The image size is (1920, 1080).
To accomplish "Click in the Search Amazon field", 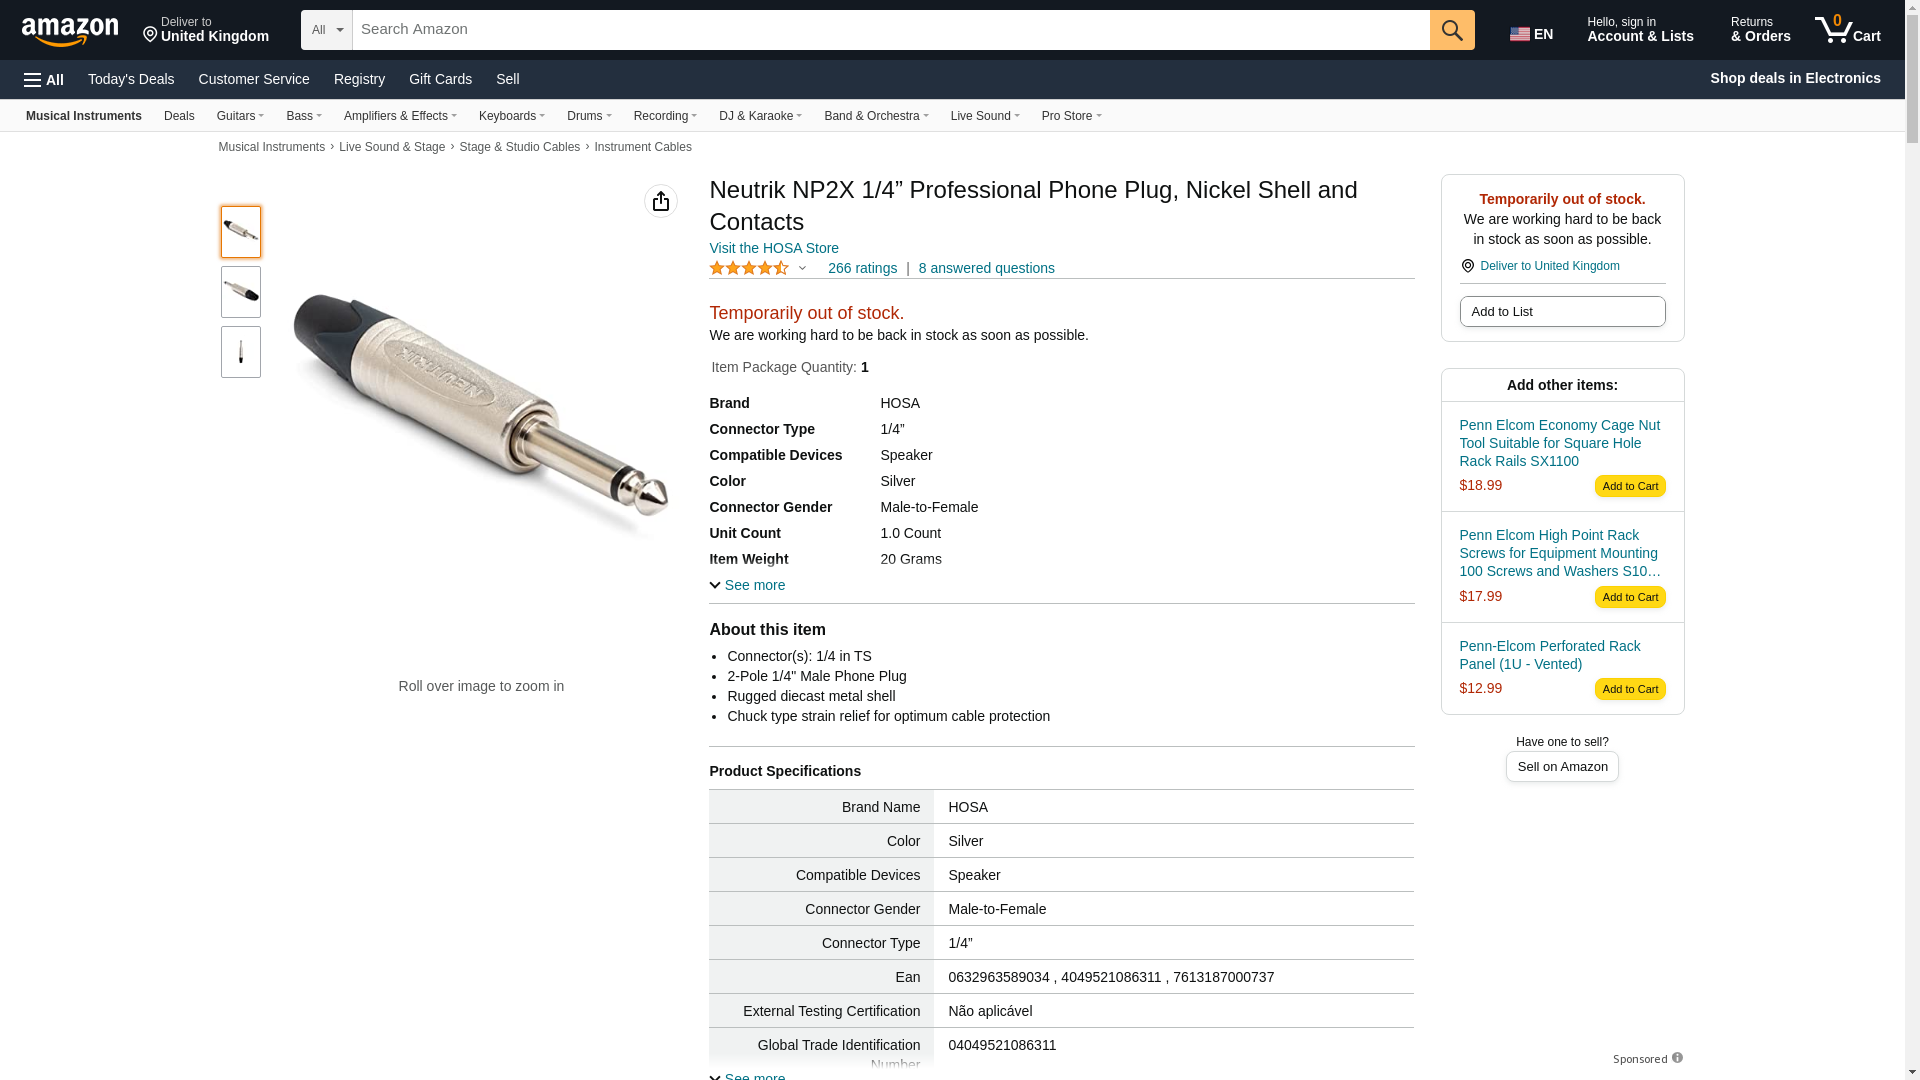I will (x=890, y=30).
